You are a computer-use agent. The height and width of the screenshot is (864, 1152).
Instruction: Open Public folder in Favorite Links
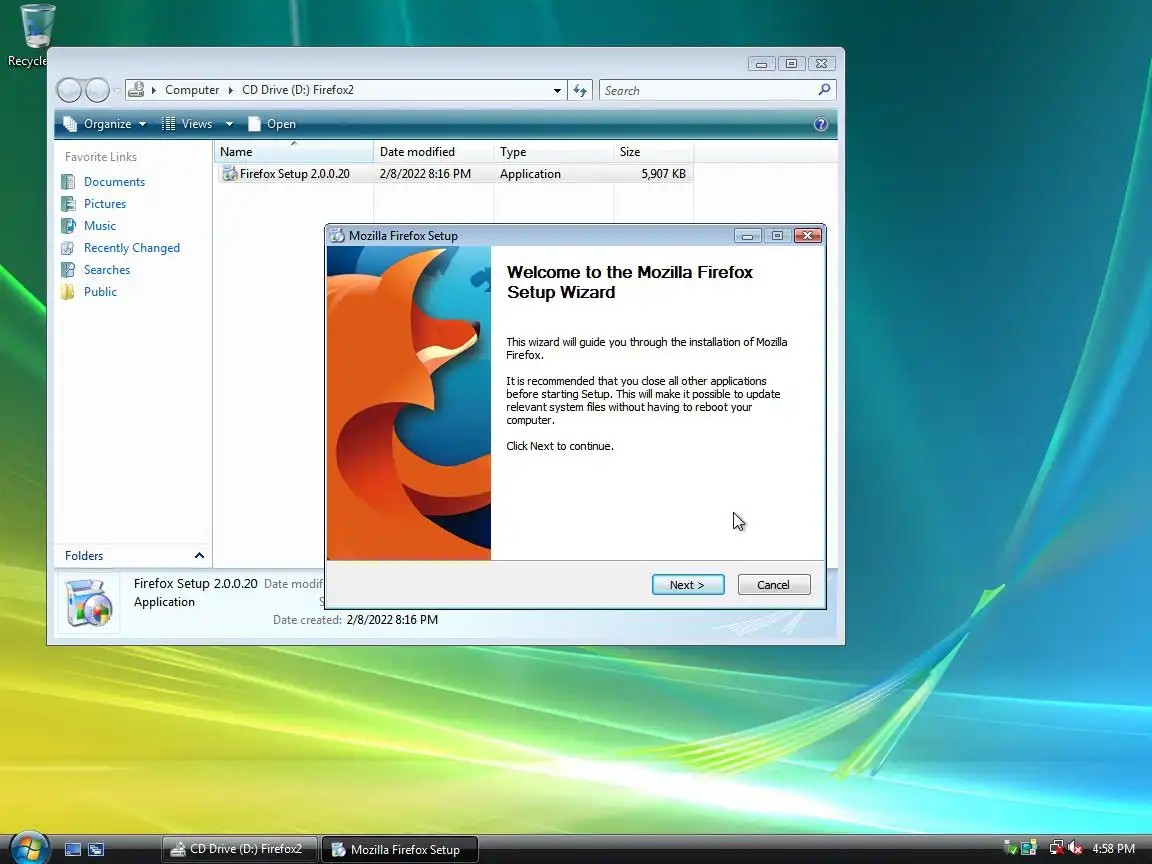coord(100,292)
